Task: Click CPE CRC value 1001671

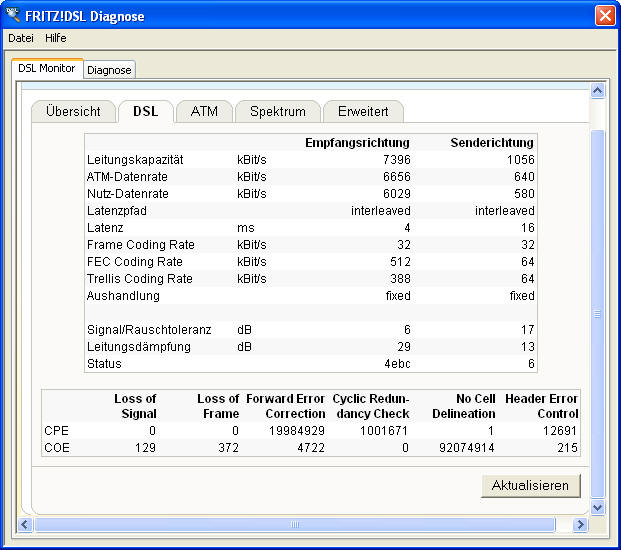Action: 384,431
